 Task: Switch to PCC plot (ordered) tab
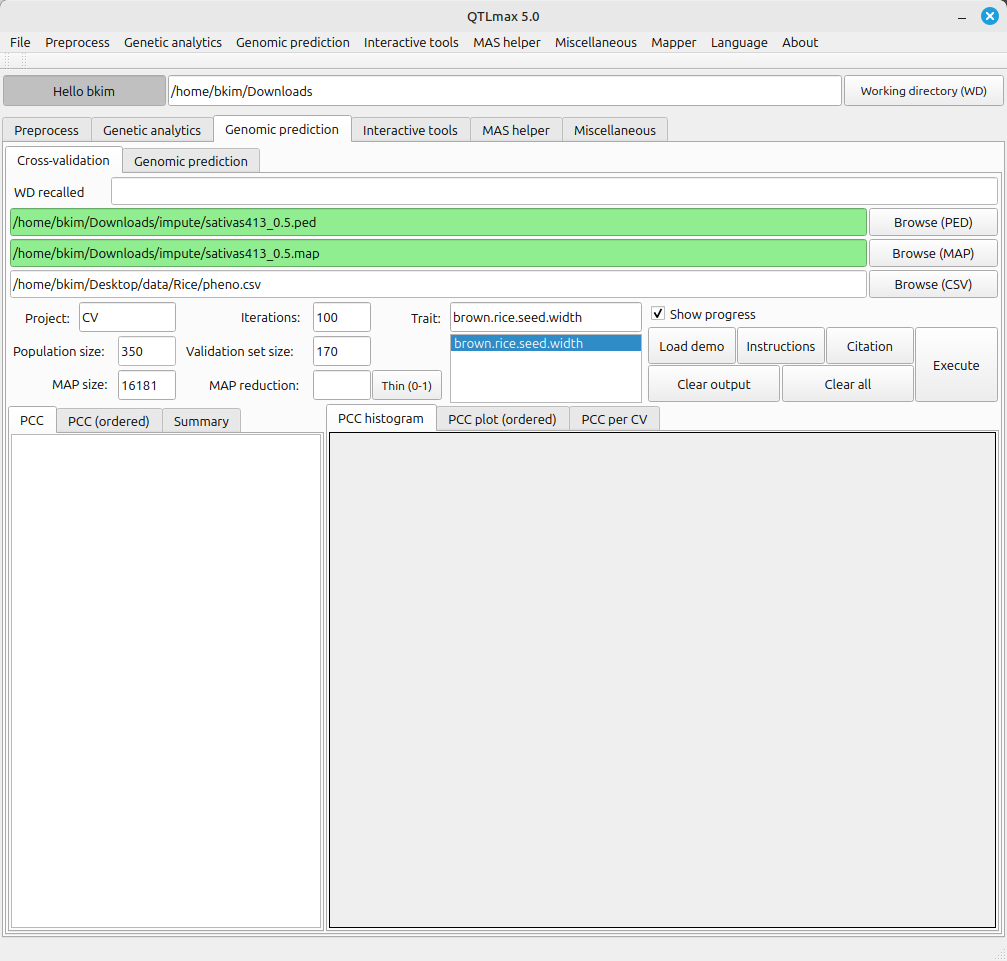click(x=502, y=419)
